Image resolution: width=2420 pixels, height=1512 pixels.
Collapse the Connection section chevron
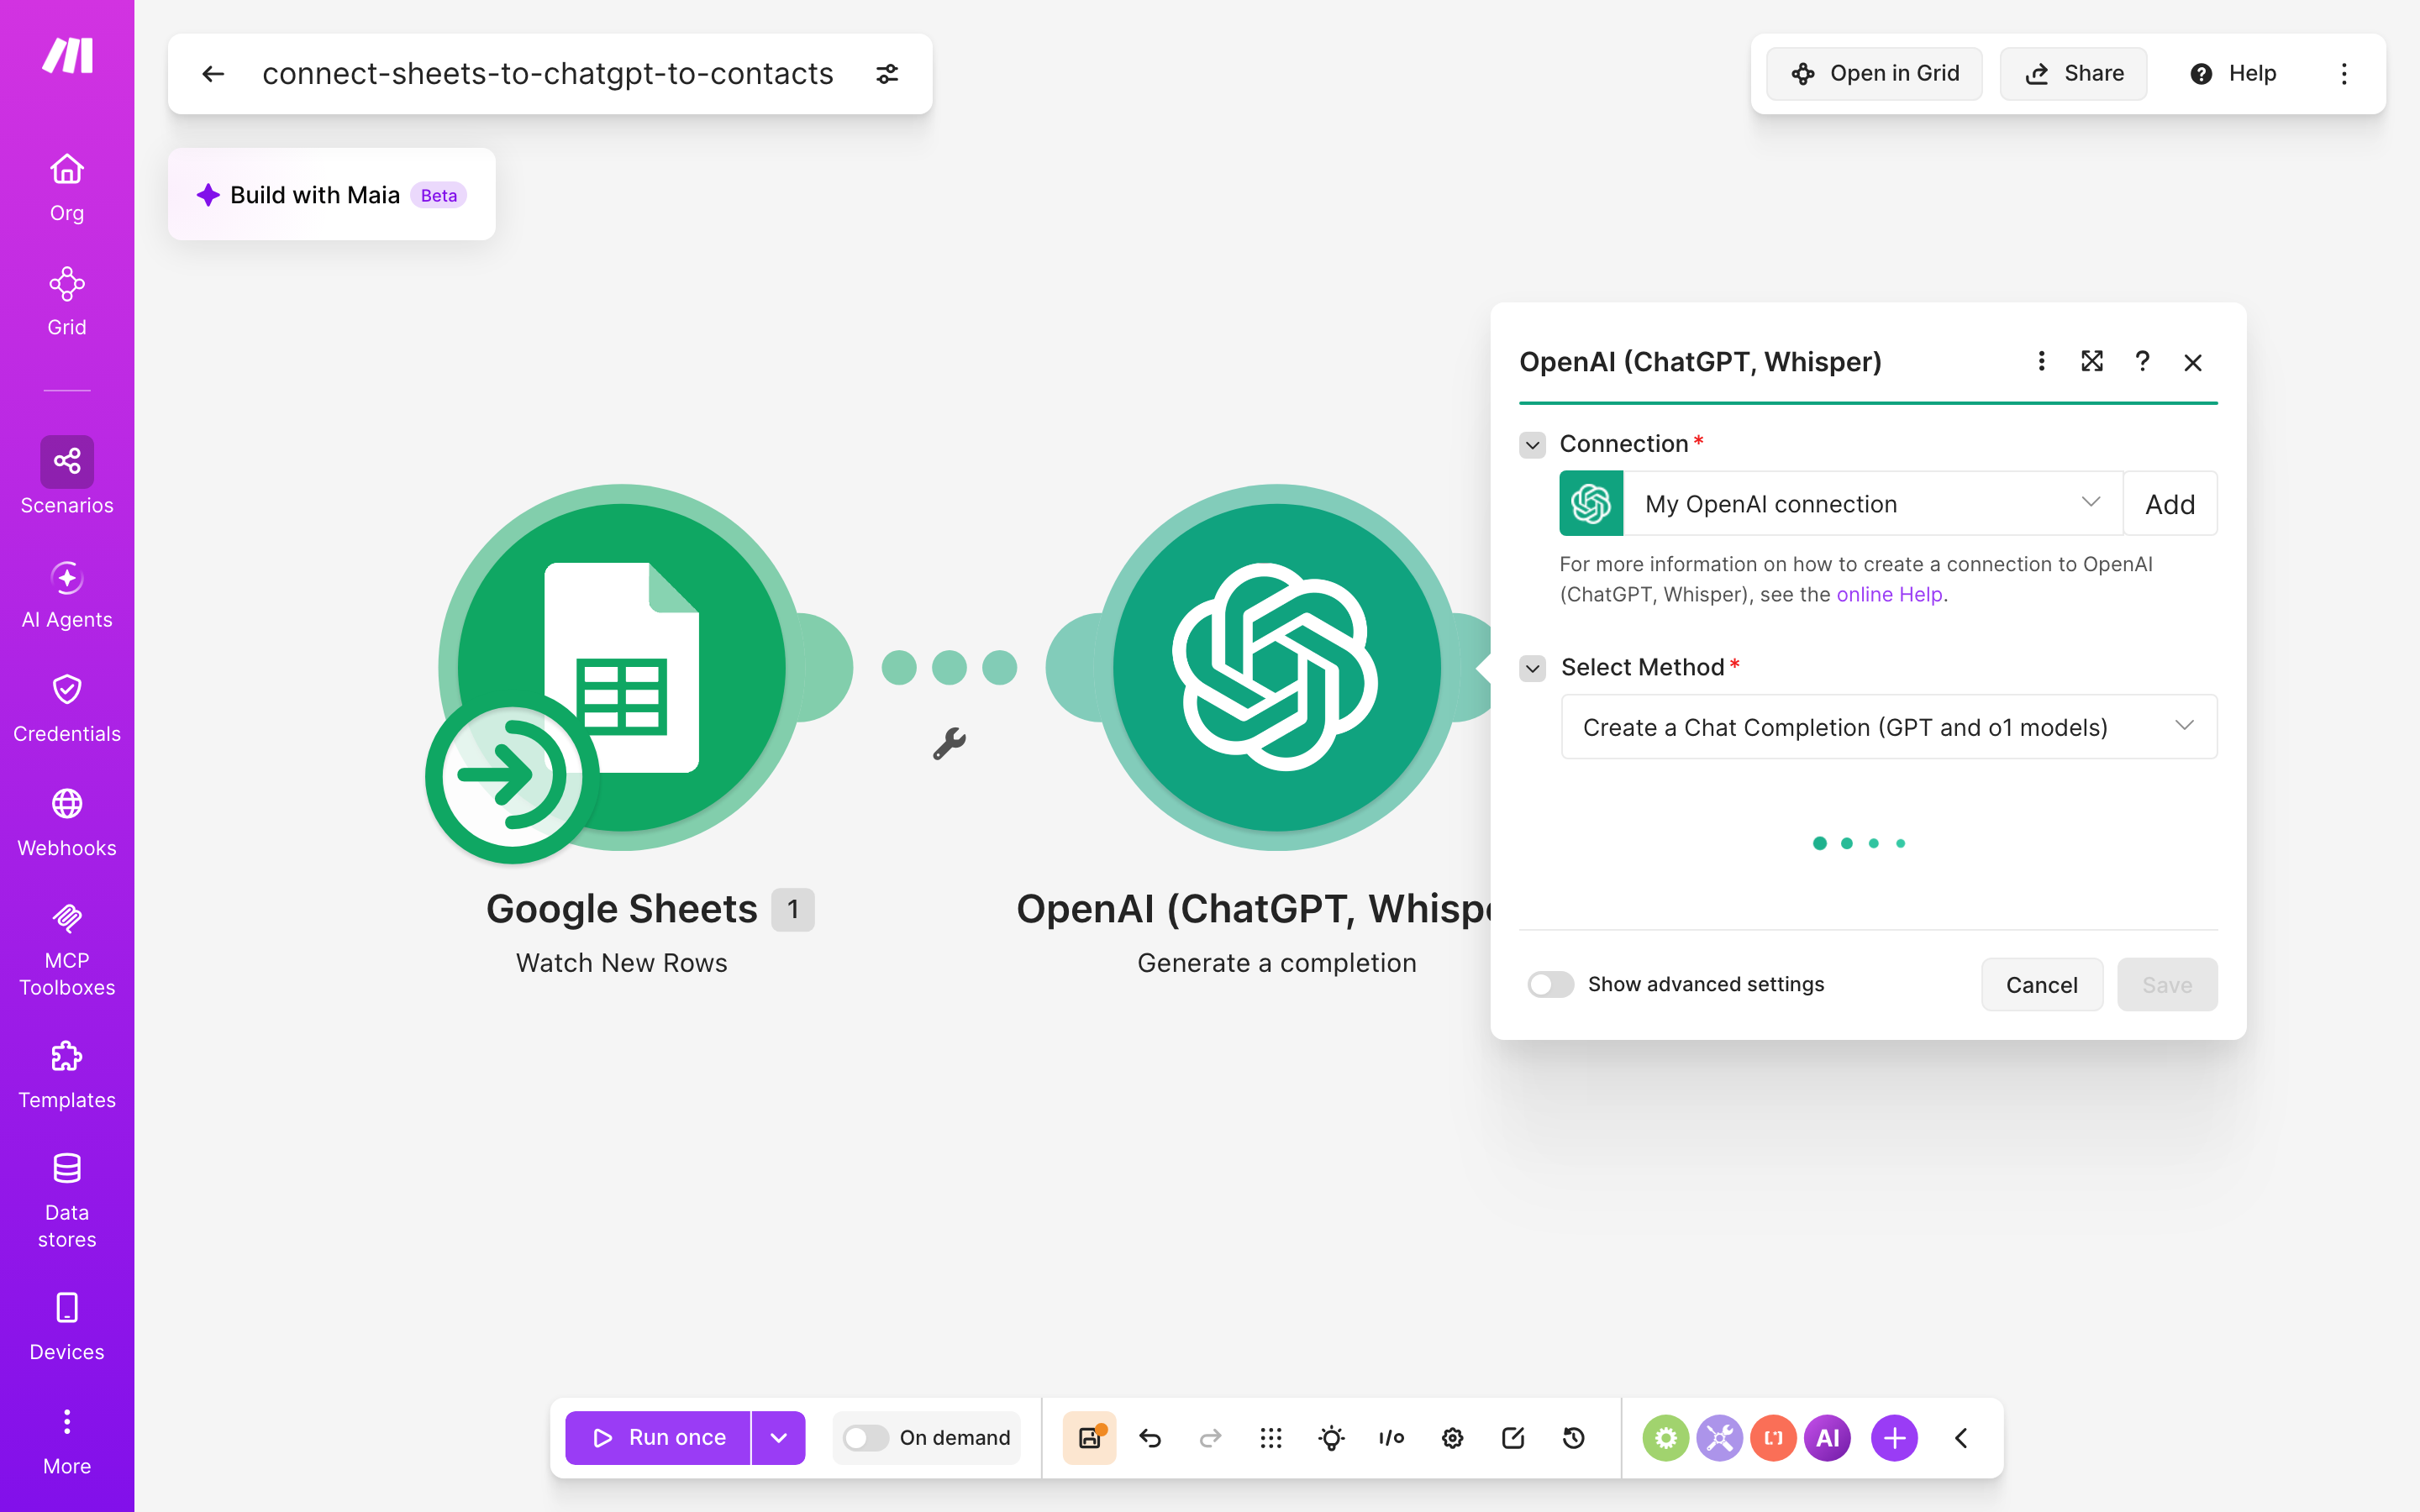[x=1532, y=445]
